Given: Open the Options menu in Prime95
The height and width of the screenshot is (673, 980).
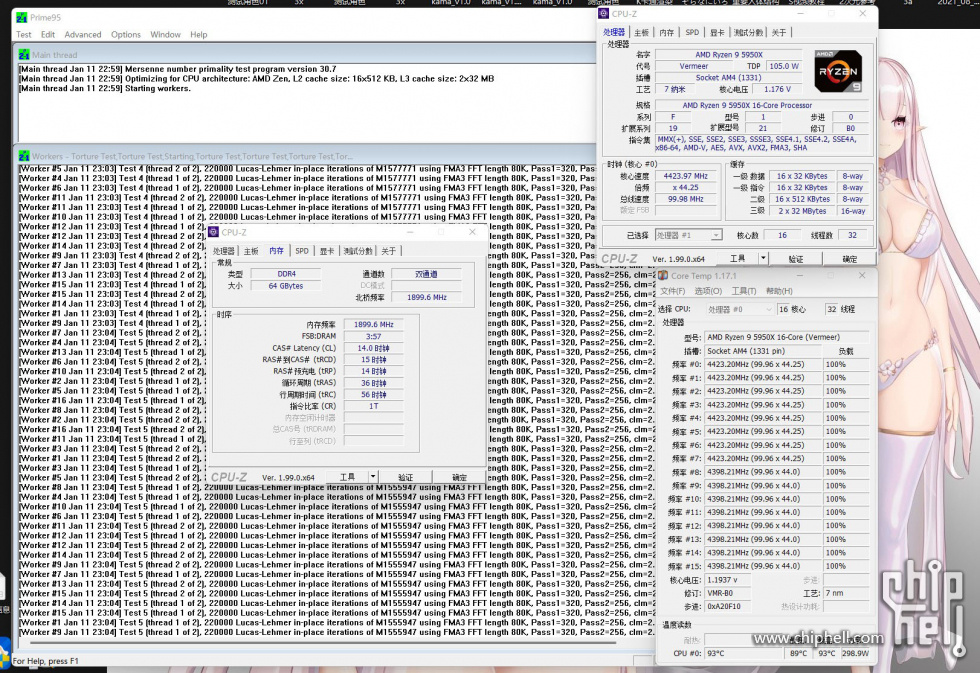Looking at the screenshot, I should click(126, 34).
